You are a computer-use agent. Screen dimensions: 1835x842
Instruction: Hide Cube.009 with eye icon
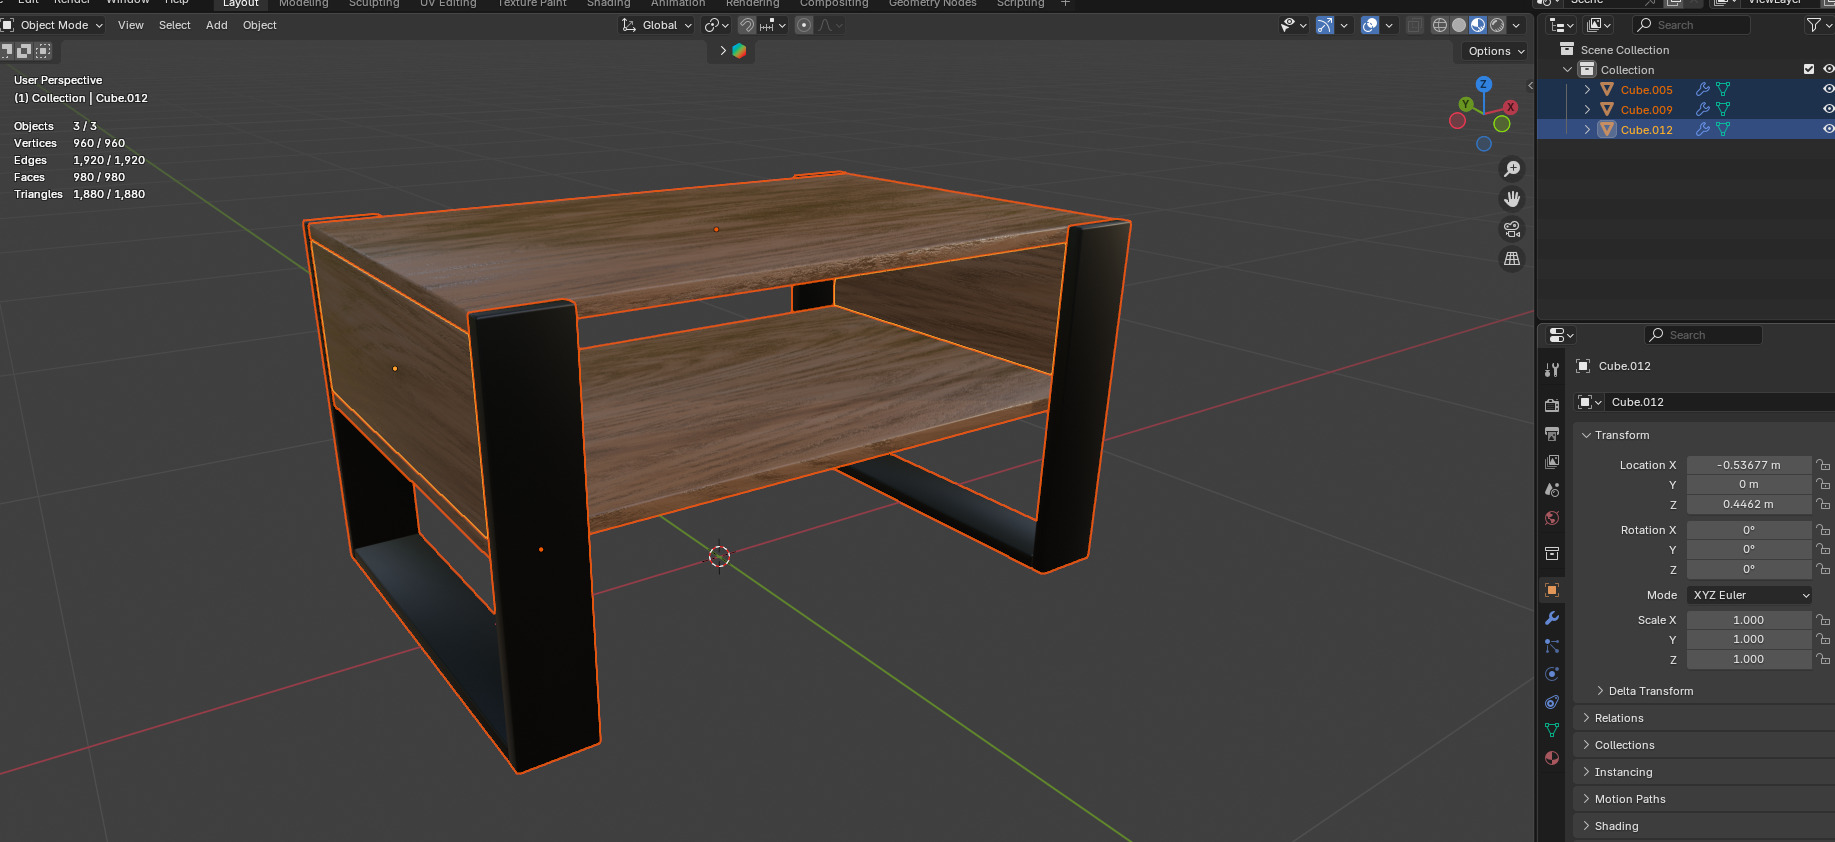1828,109
